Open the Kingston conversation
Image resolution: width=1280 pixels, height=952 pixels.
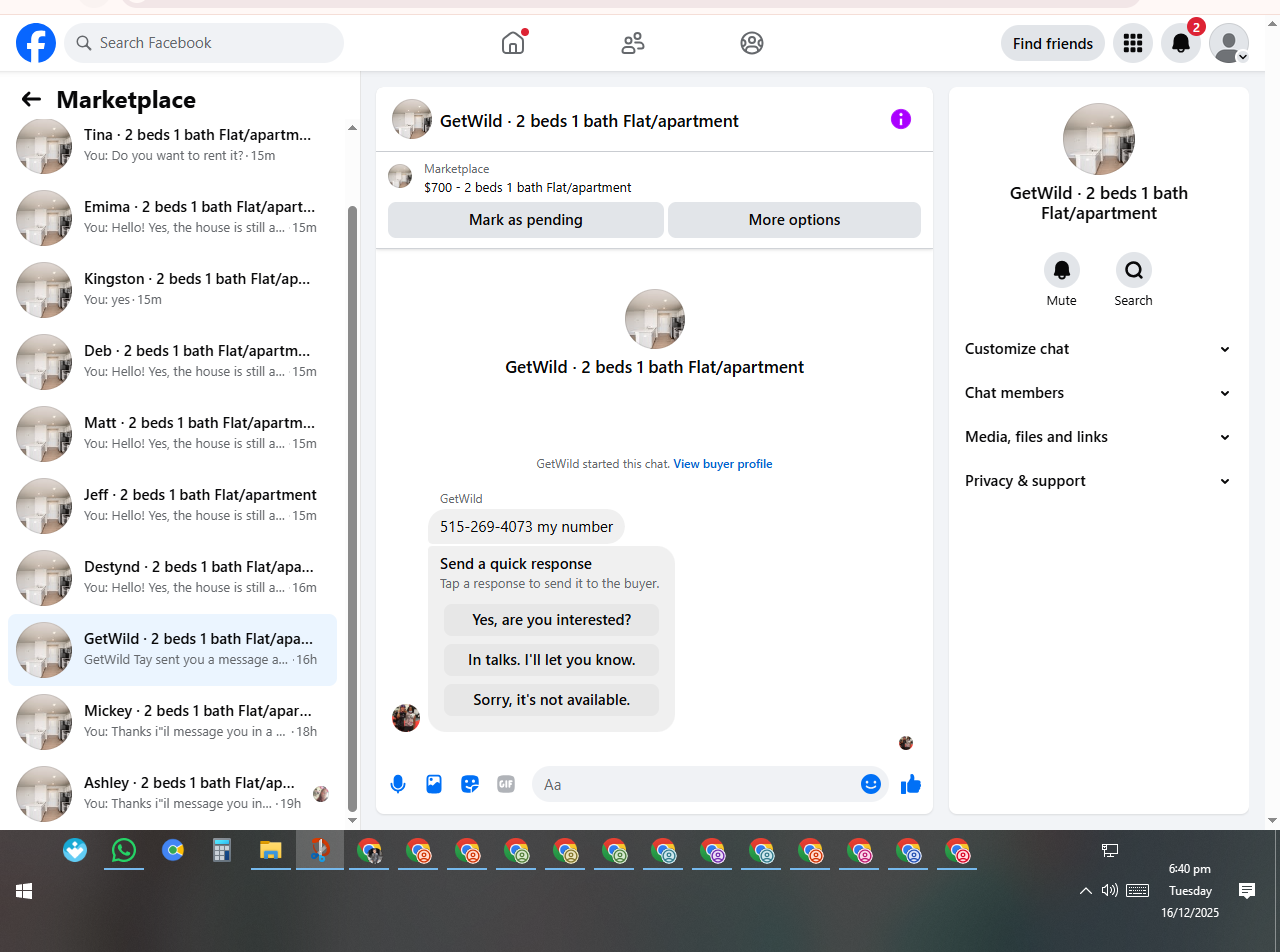[172, 289]
